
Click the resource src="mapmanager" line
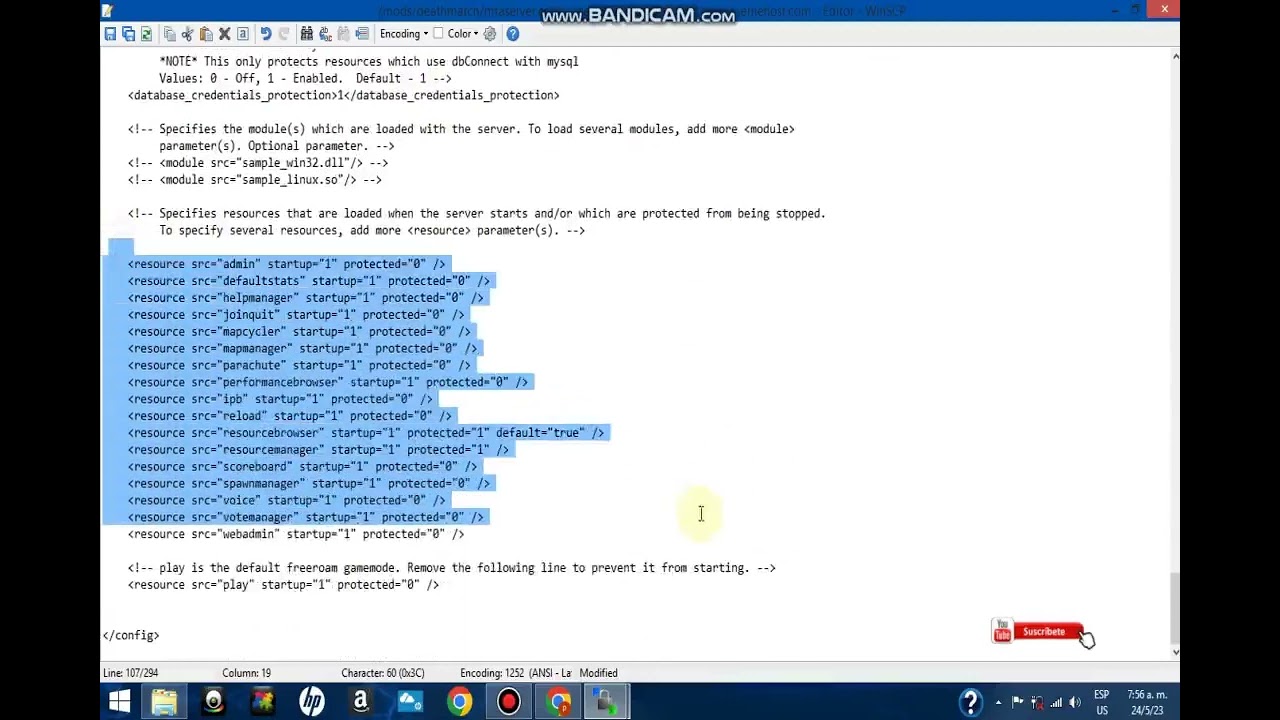(302, 349)
